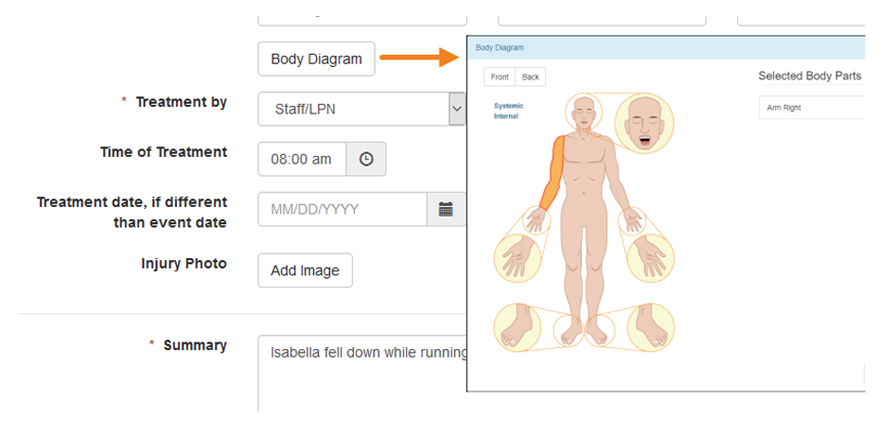Switch to Back view of body

pos(530,77)
